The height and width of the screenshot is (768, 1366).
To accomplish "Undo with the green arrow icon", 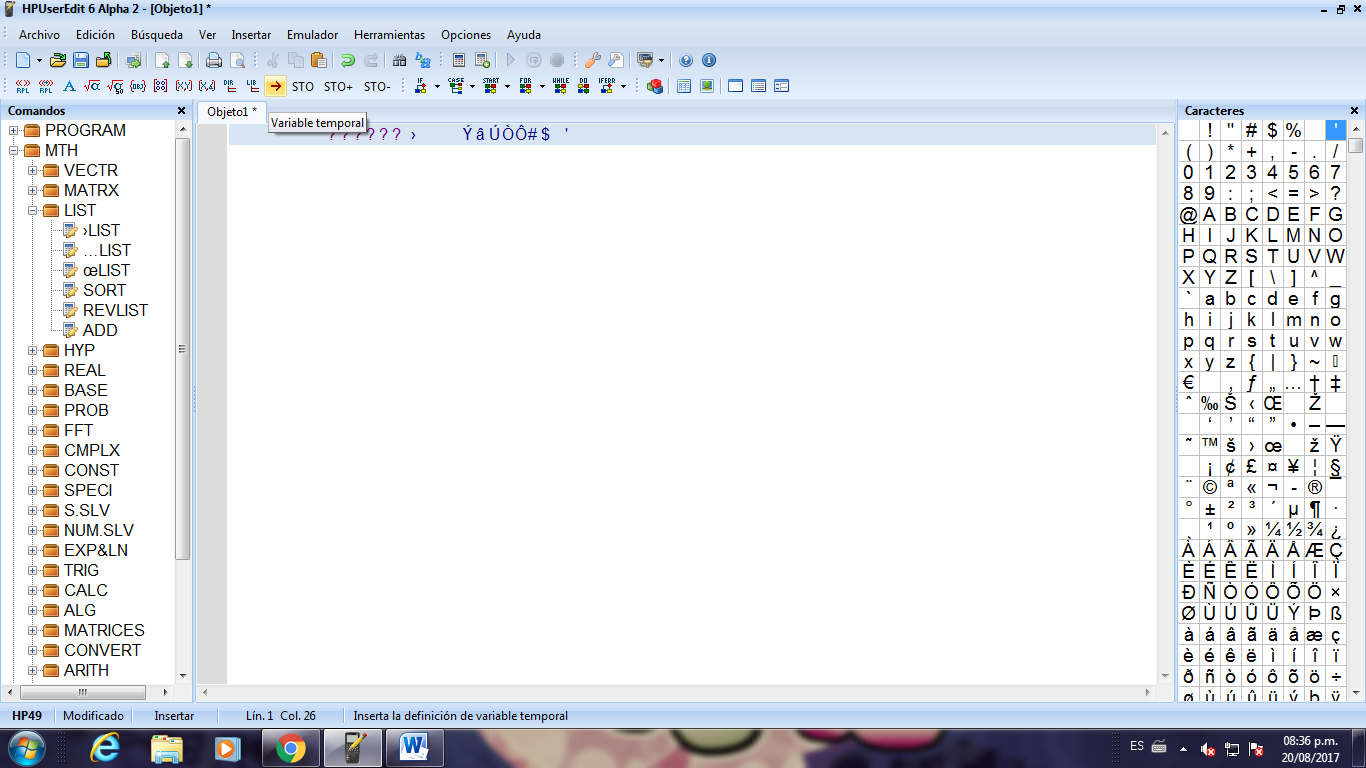I will [x=347, y=60].
